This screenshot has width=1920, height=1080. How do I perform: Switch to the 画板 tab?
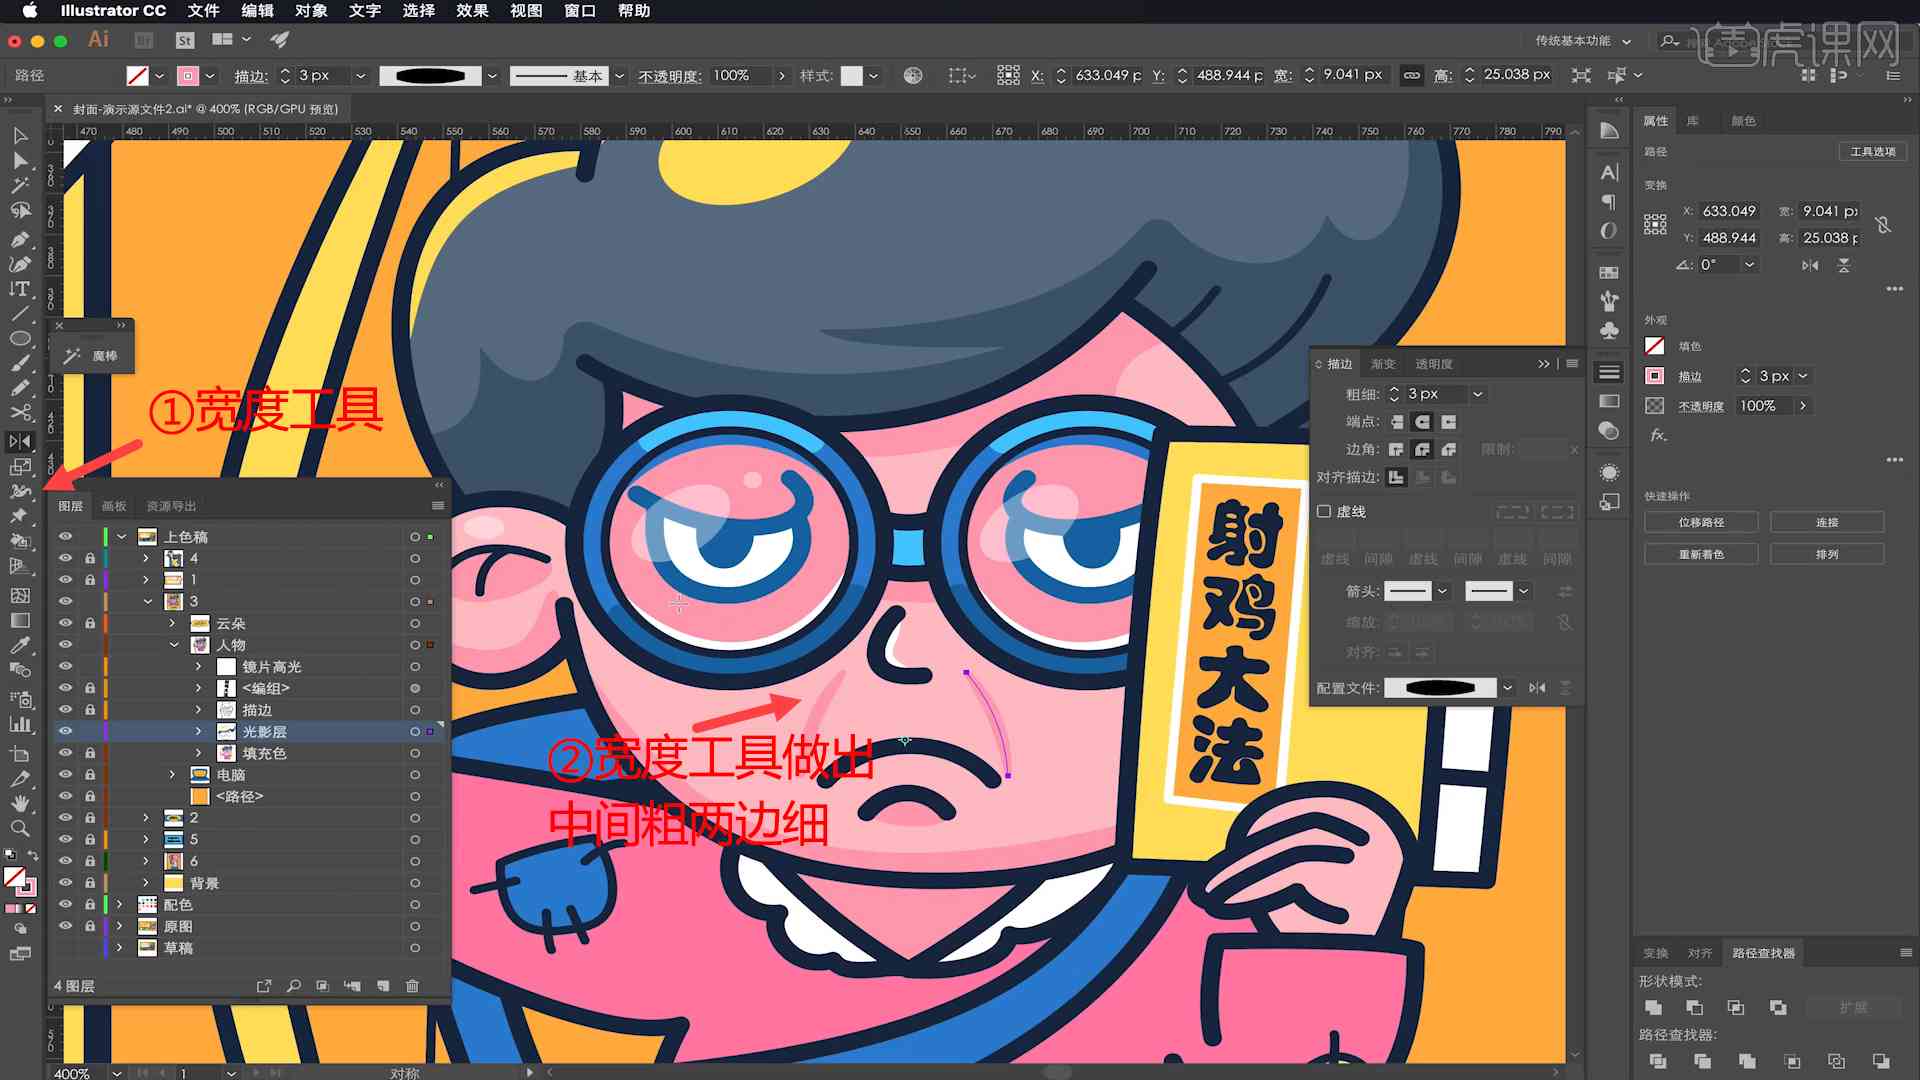coord(114,506)
